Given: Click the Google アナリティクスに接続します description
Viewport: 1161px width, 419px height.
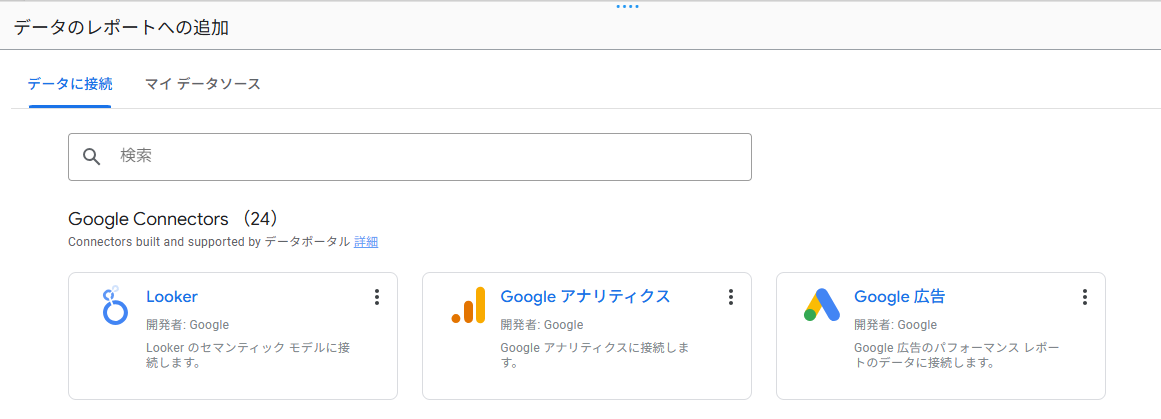Looking at the screenshot, I should click(x=595, y=355).
